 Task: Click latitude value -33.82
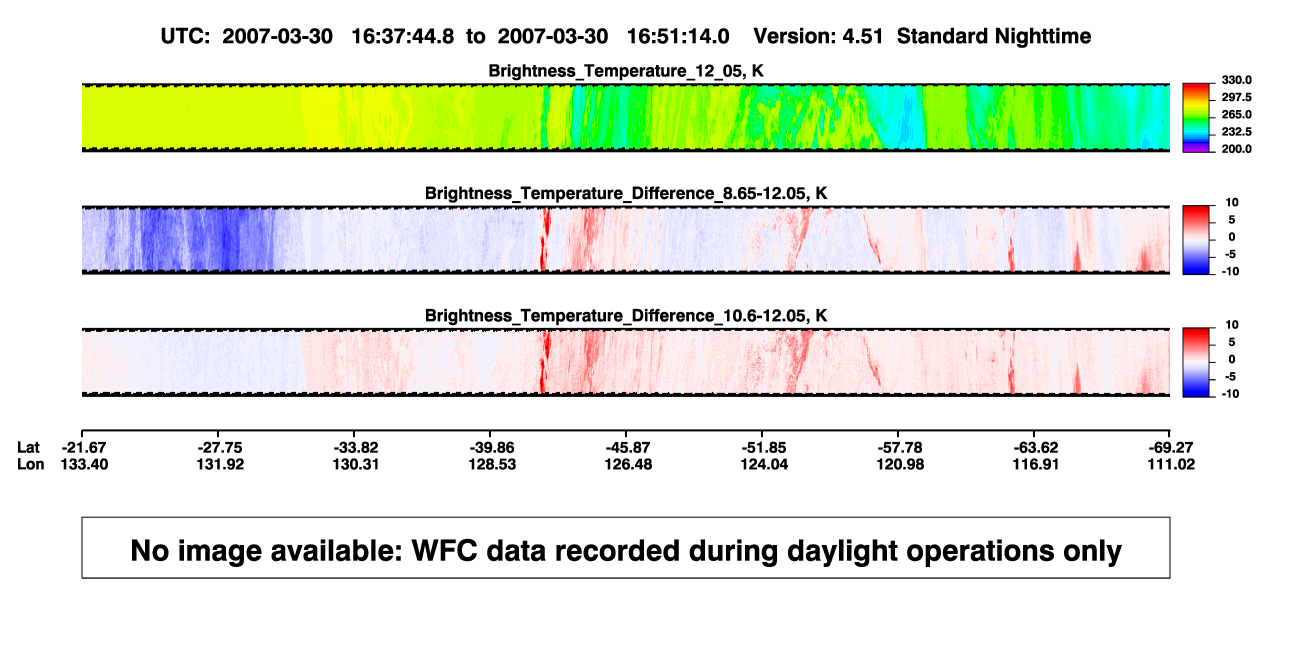(x=355, y=447)
